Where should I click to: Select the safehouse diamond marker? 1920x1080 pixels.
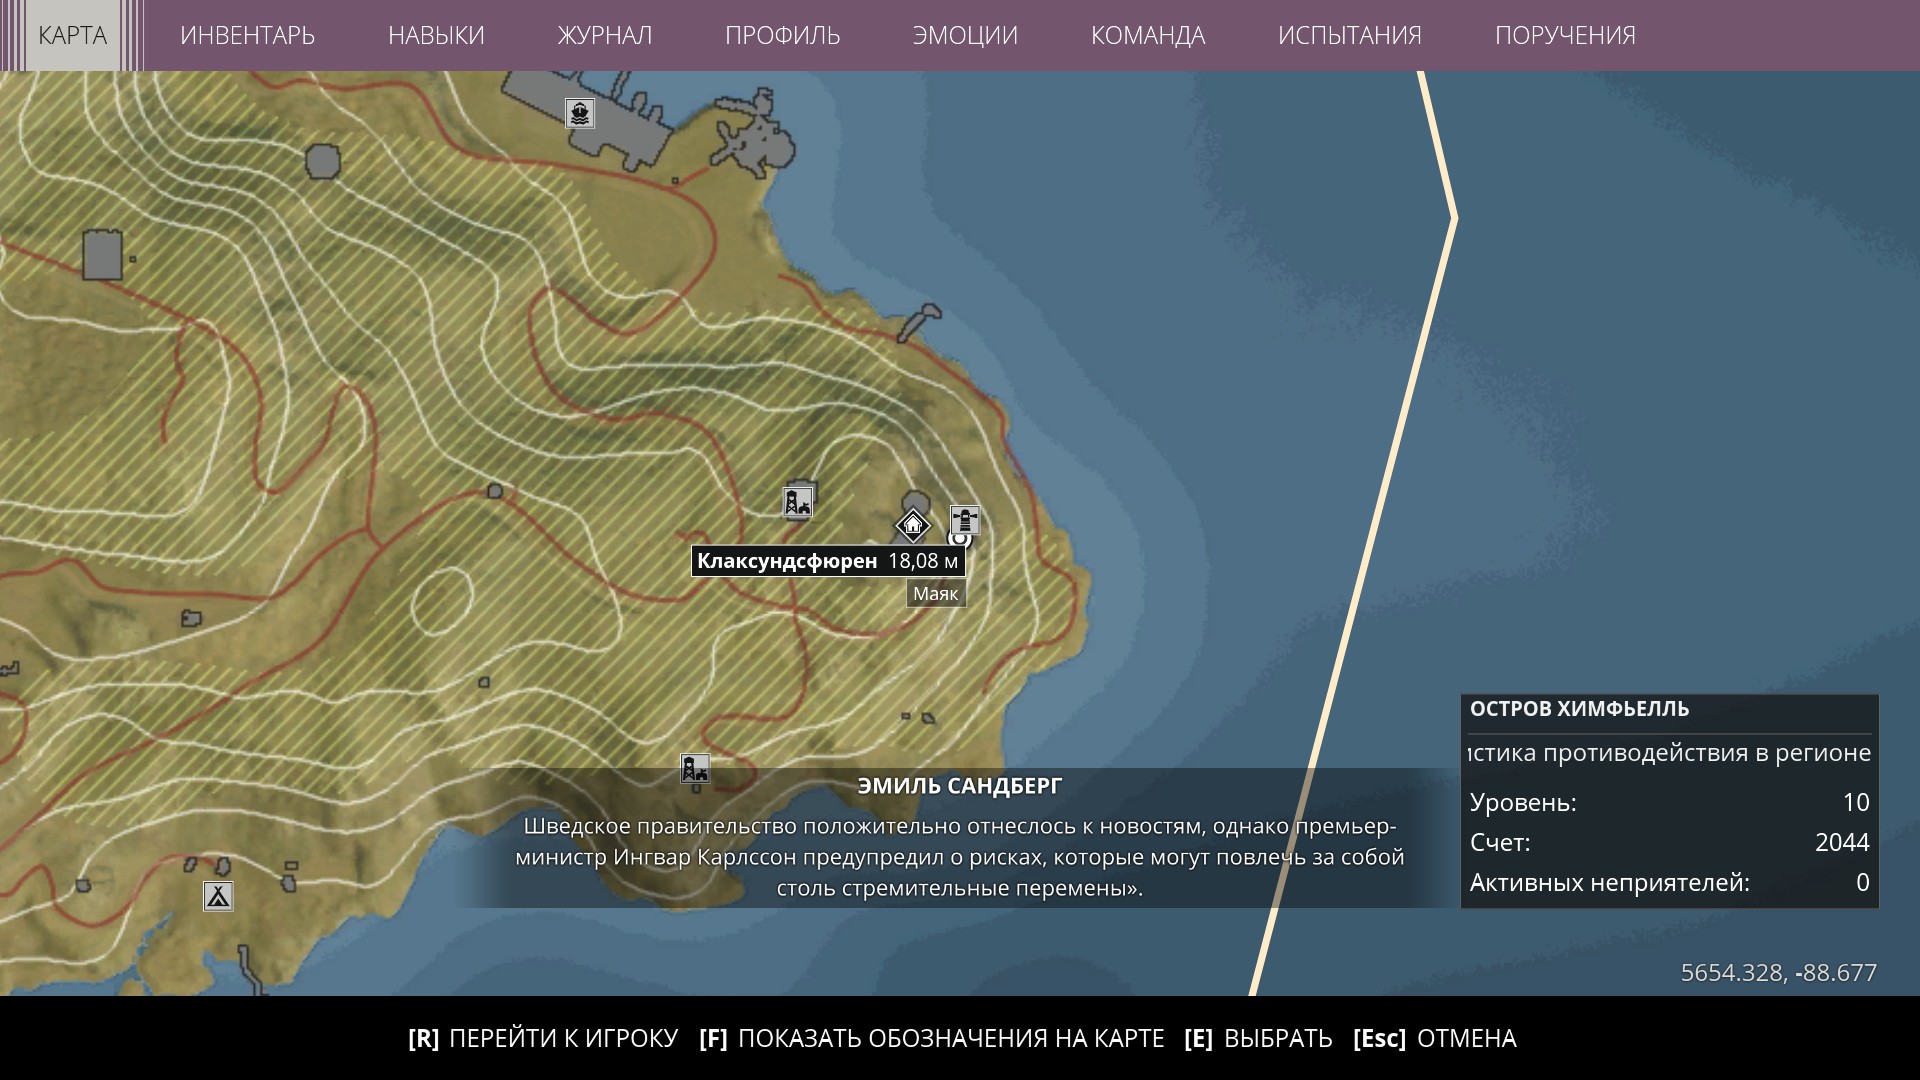(912, 524)
